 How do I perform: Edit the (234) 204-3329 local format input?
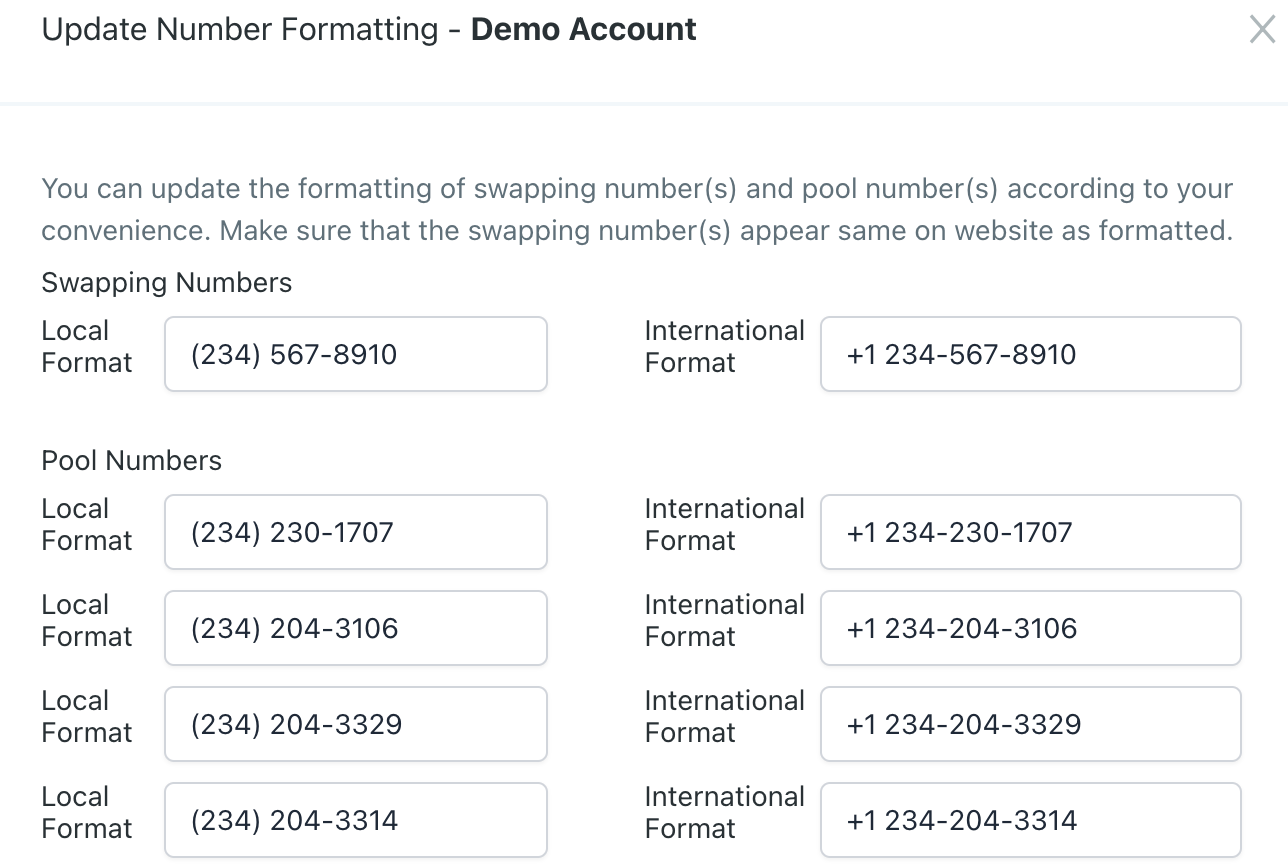355,724
